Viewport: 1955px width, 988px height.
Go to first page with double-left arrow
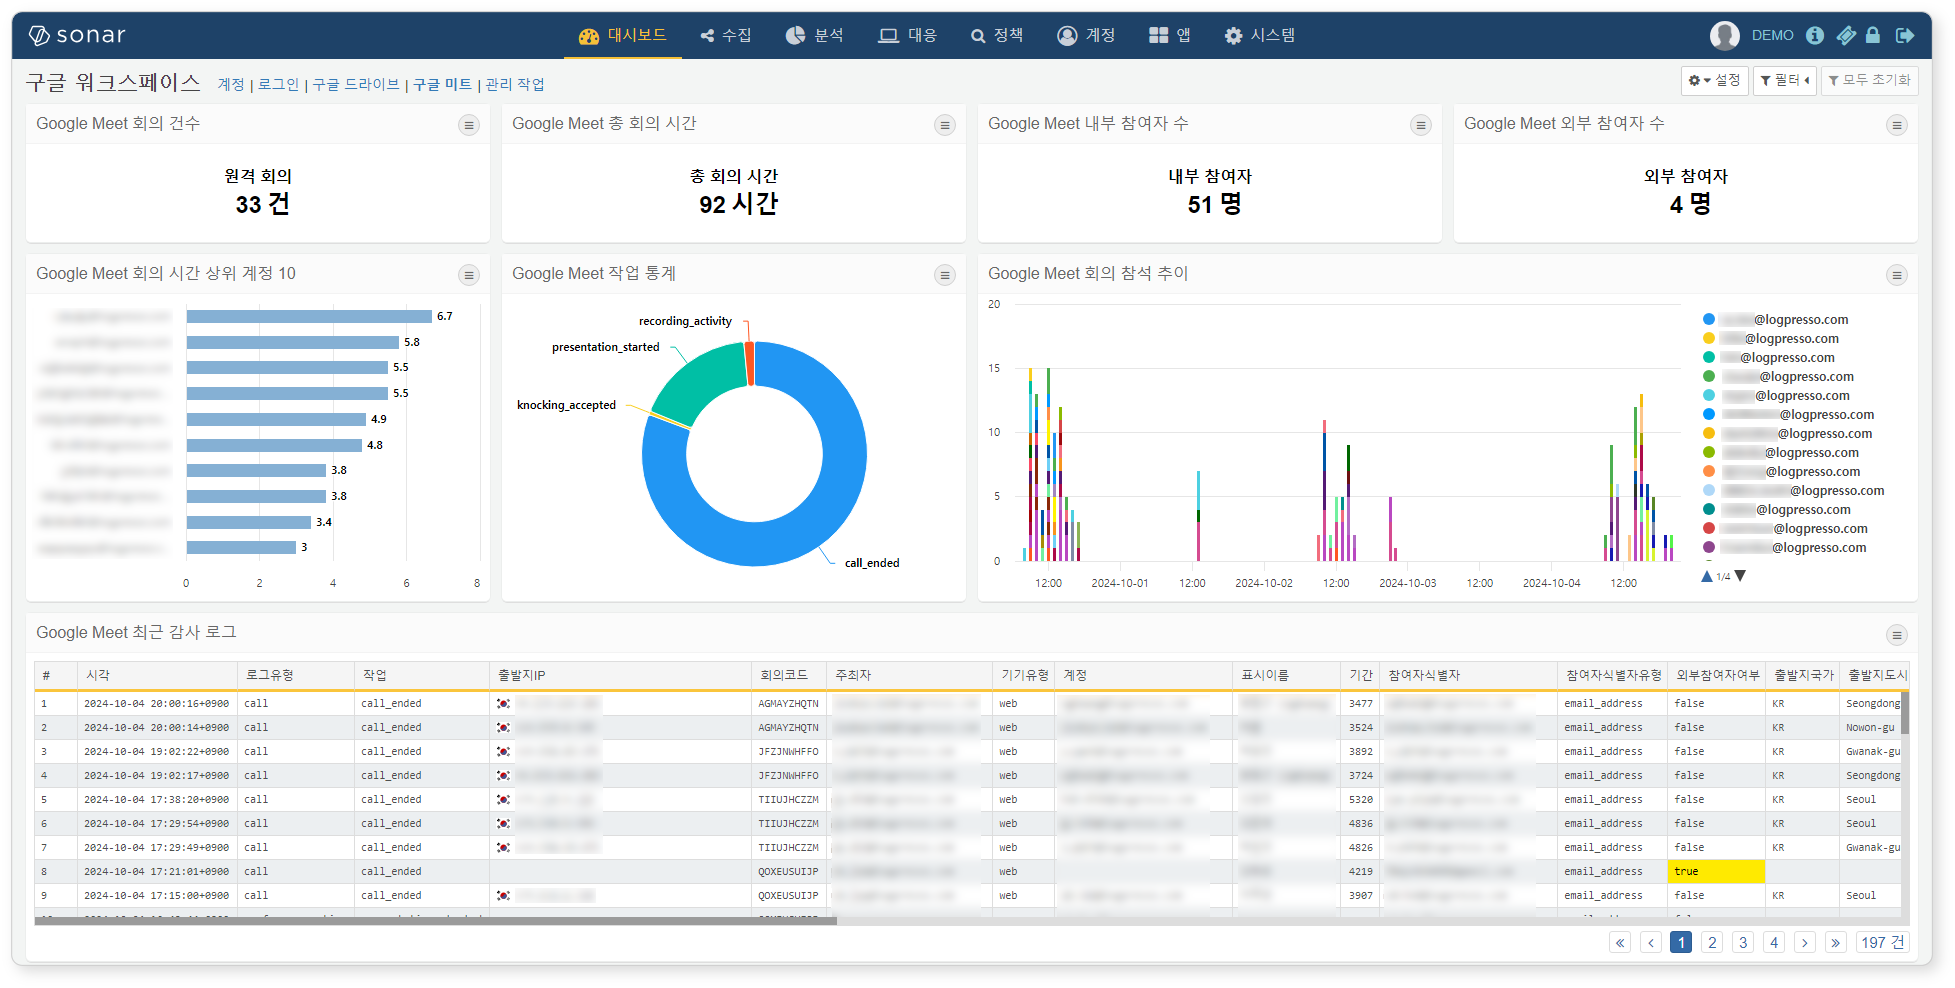(x=1620, y=943)
